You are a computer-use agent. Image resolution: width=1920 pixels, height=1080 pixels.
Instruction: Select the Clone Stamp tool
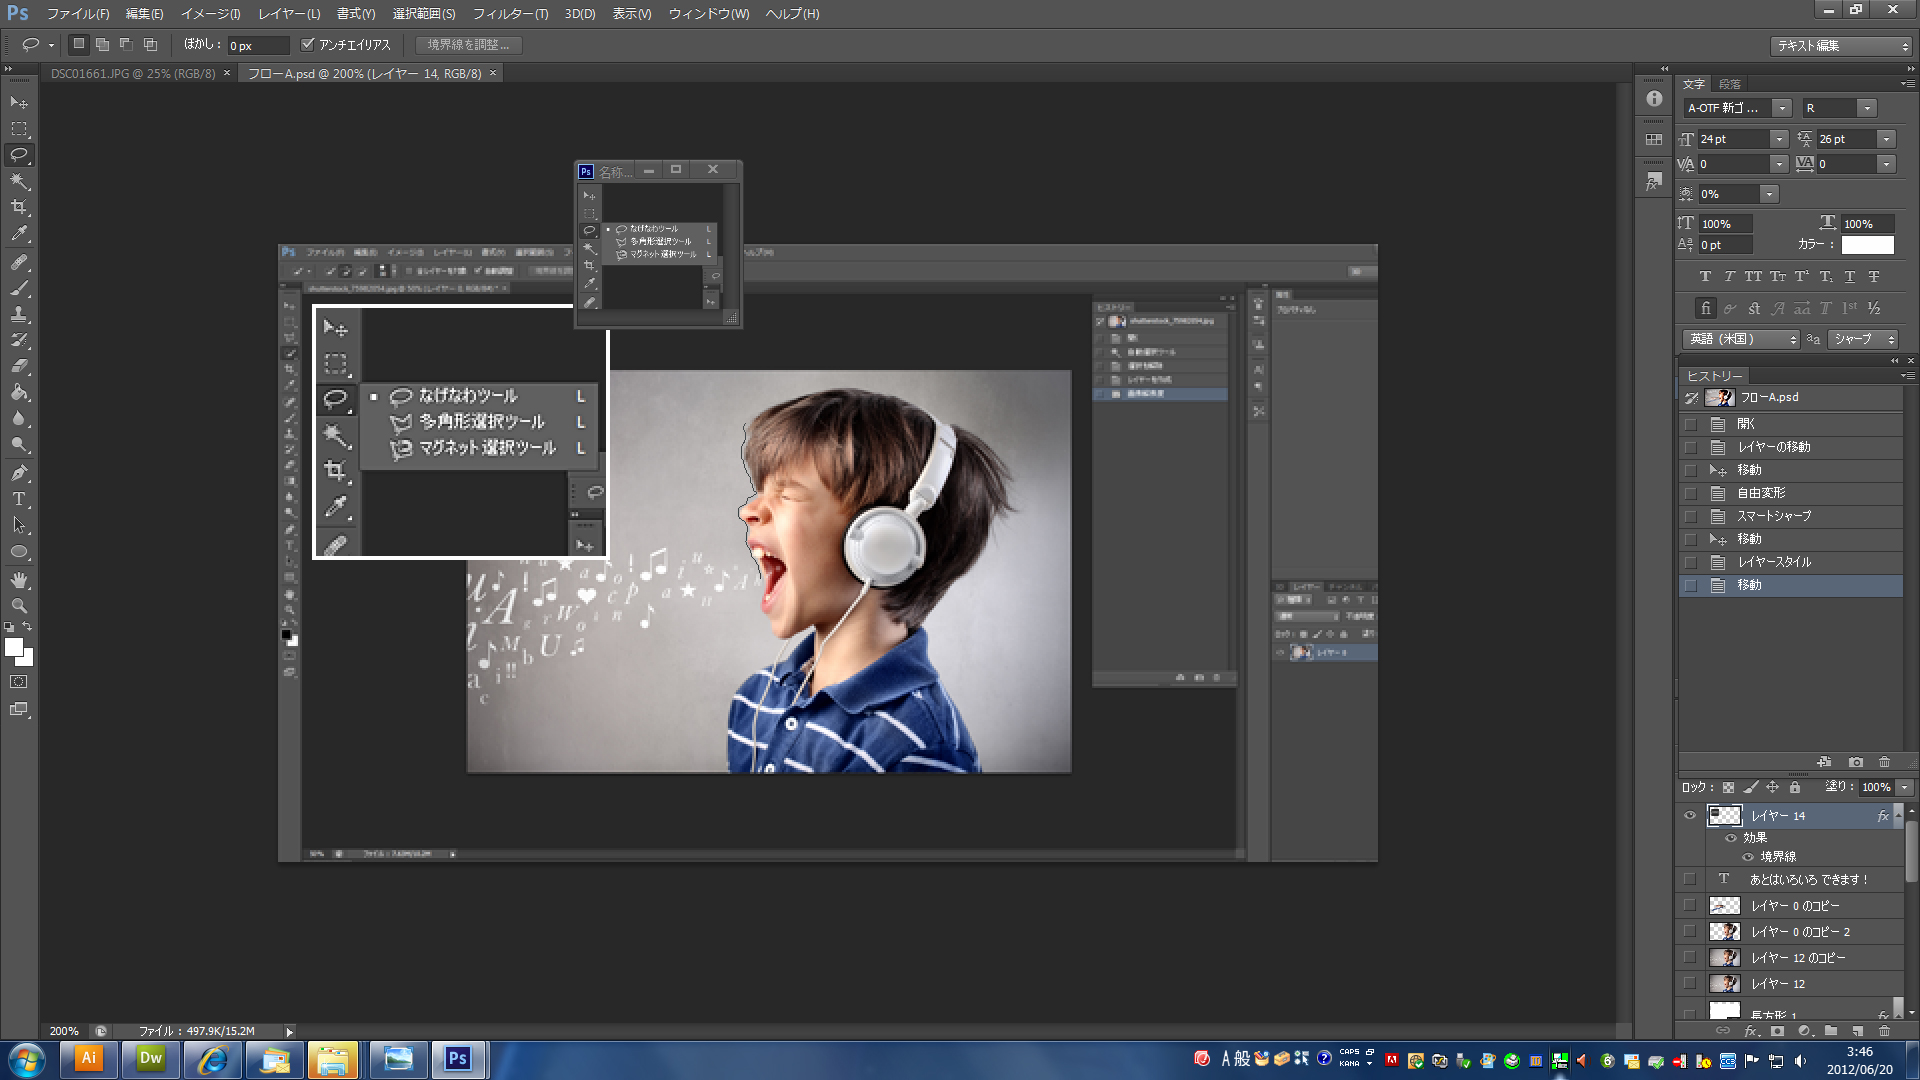coord(19,314)
